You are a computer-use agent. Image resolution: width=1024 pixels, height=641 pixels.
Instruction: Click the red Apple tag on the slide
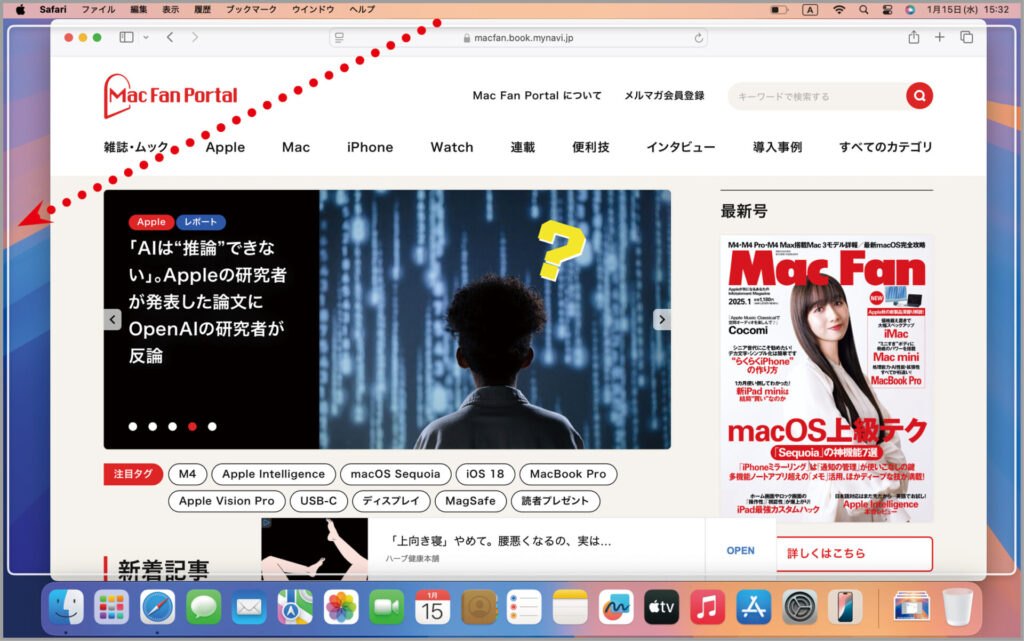pyautogui.click(x=151, y=222)
